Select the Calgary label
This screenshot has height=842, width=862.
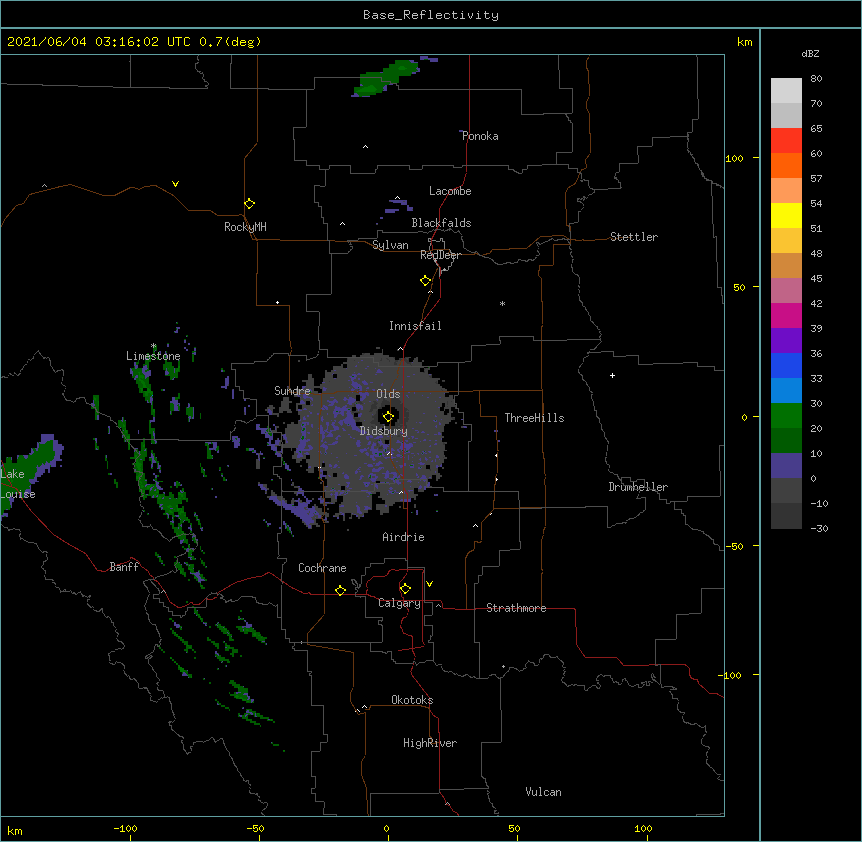point(399,603)
